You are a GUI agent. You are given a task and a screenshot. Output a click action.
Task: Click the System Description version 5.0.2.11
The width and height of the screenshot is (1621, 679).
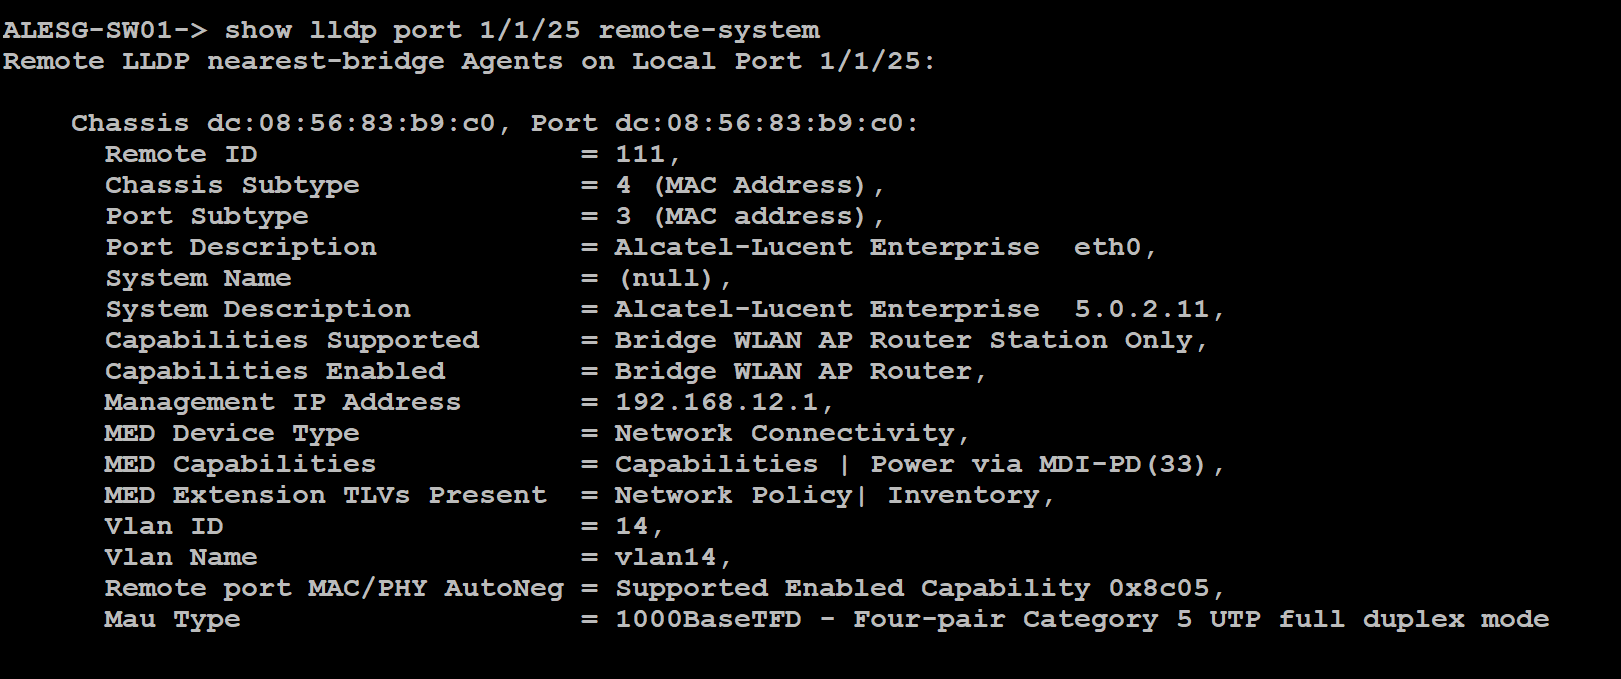[x=1142, y=309]
